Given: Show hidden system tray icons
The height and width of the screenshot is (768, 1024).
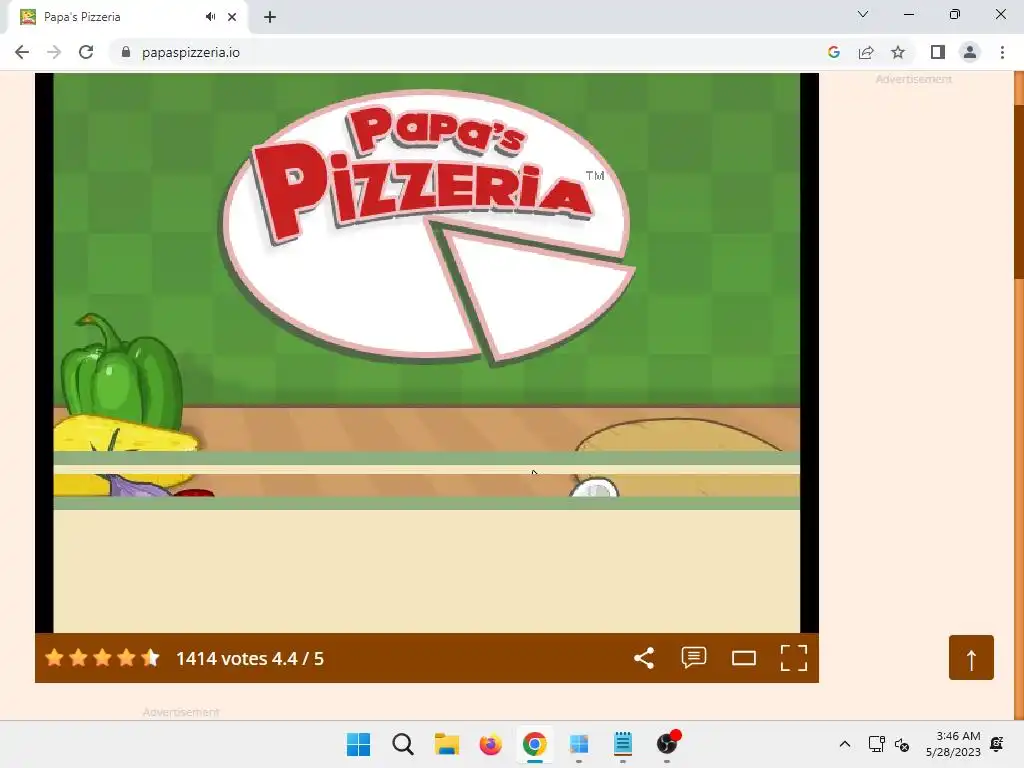Looking at the screenshot, I should (x=844, y=744).
